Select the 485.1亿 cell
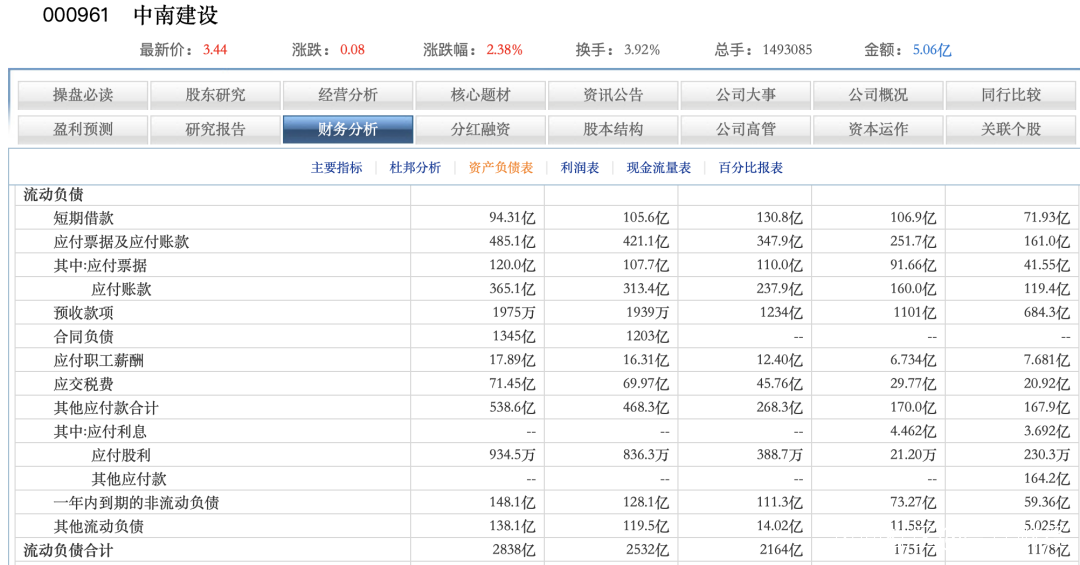Viewport: 1080px width, 565px height. point(512,242)
